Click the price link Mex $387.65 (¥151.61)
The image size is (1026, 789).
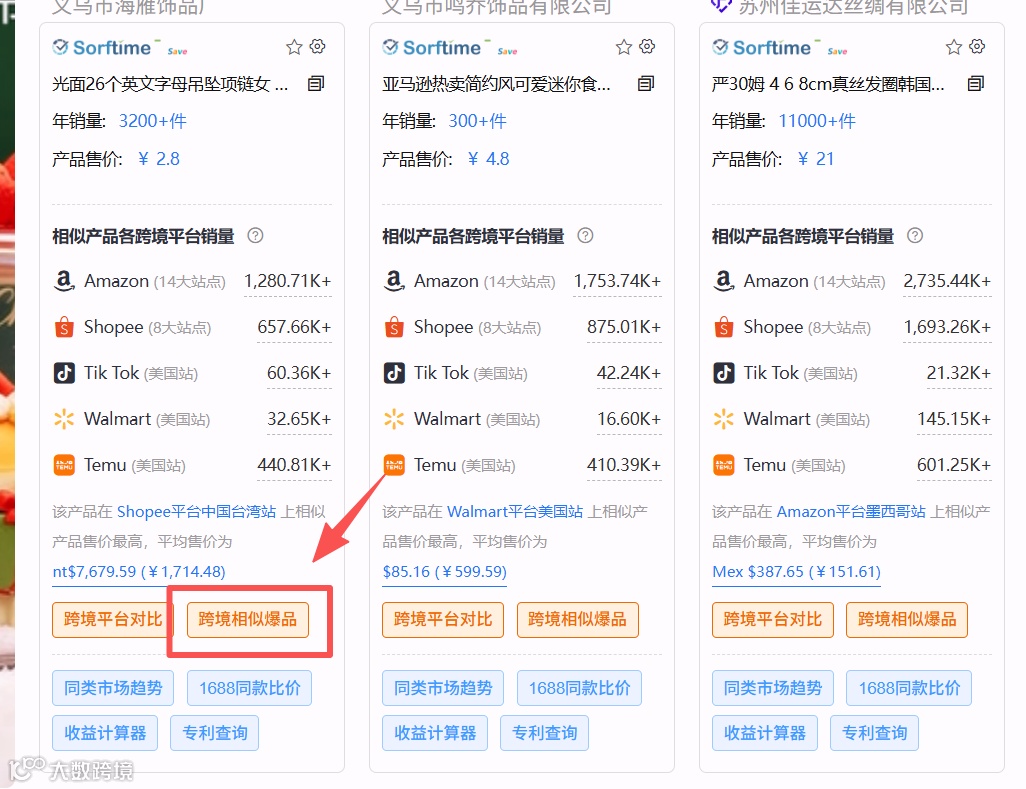click(796, 572)
